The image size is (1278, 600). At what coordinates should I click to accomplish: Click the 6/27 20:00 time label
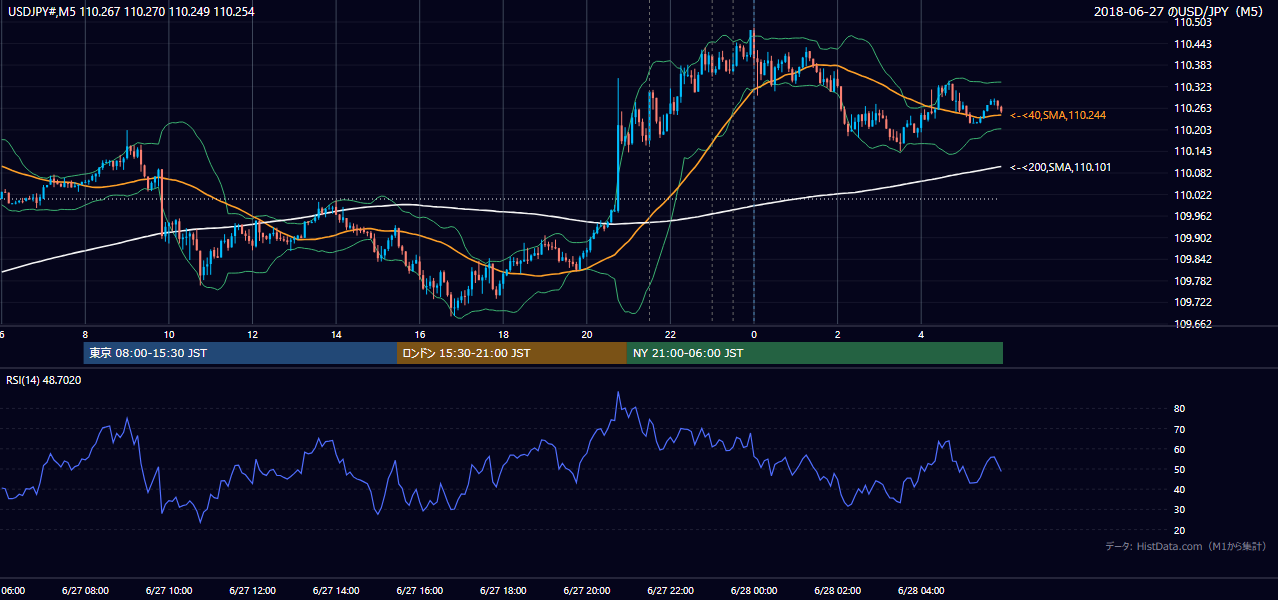tap(586, 591)
